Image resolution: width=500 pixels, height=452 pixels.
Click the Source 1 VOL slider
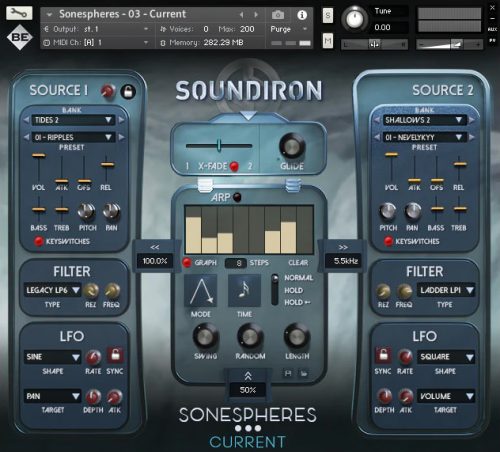point(39,155)
